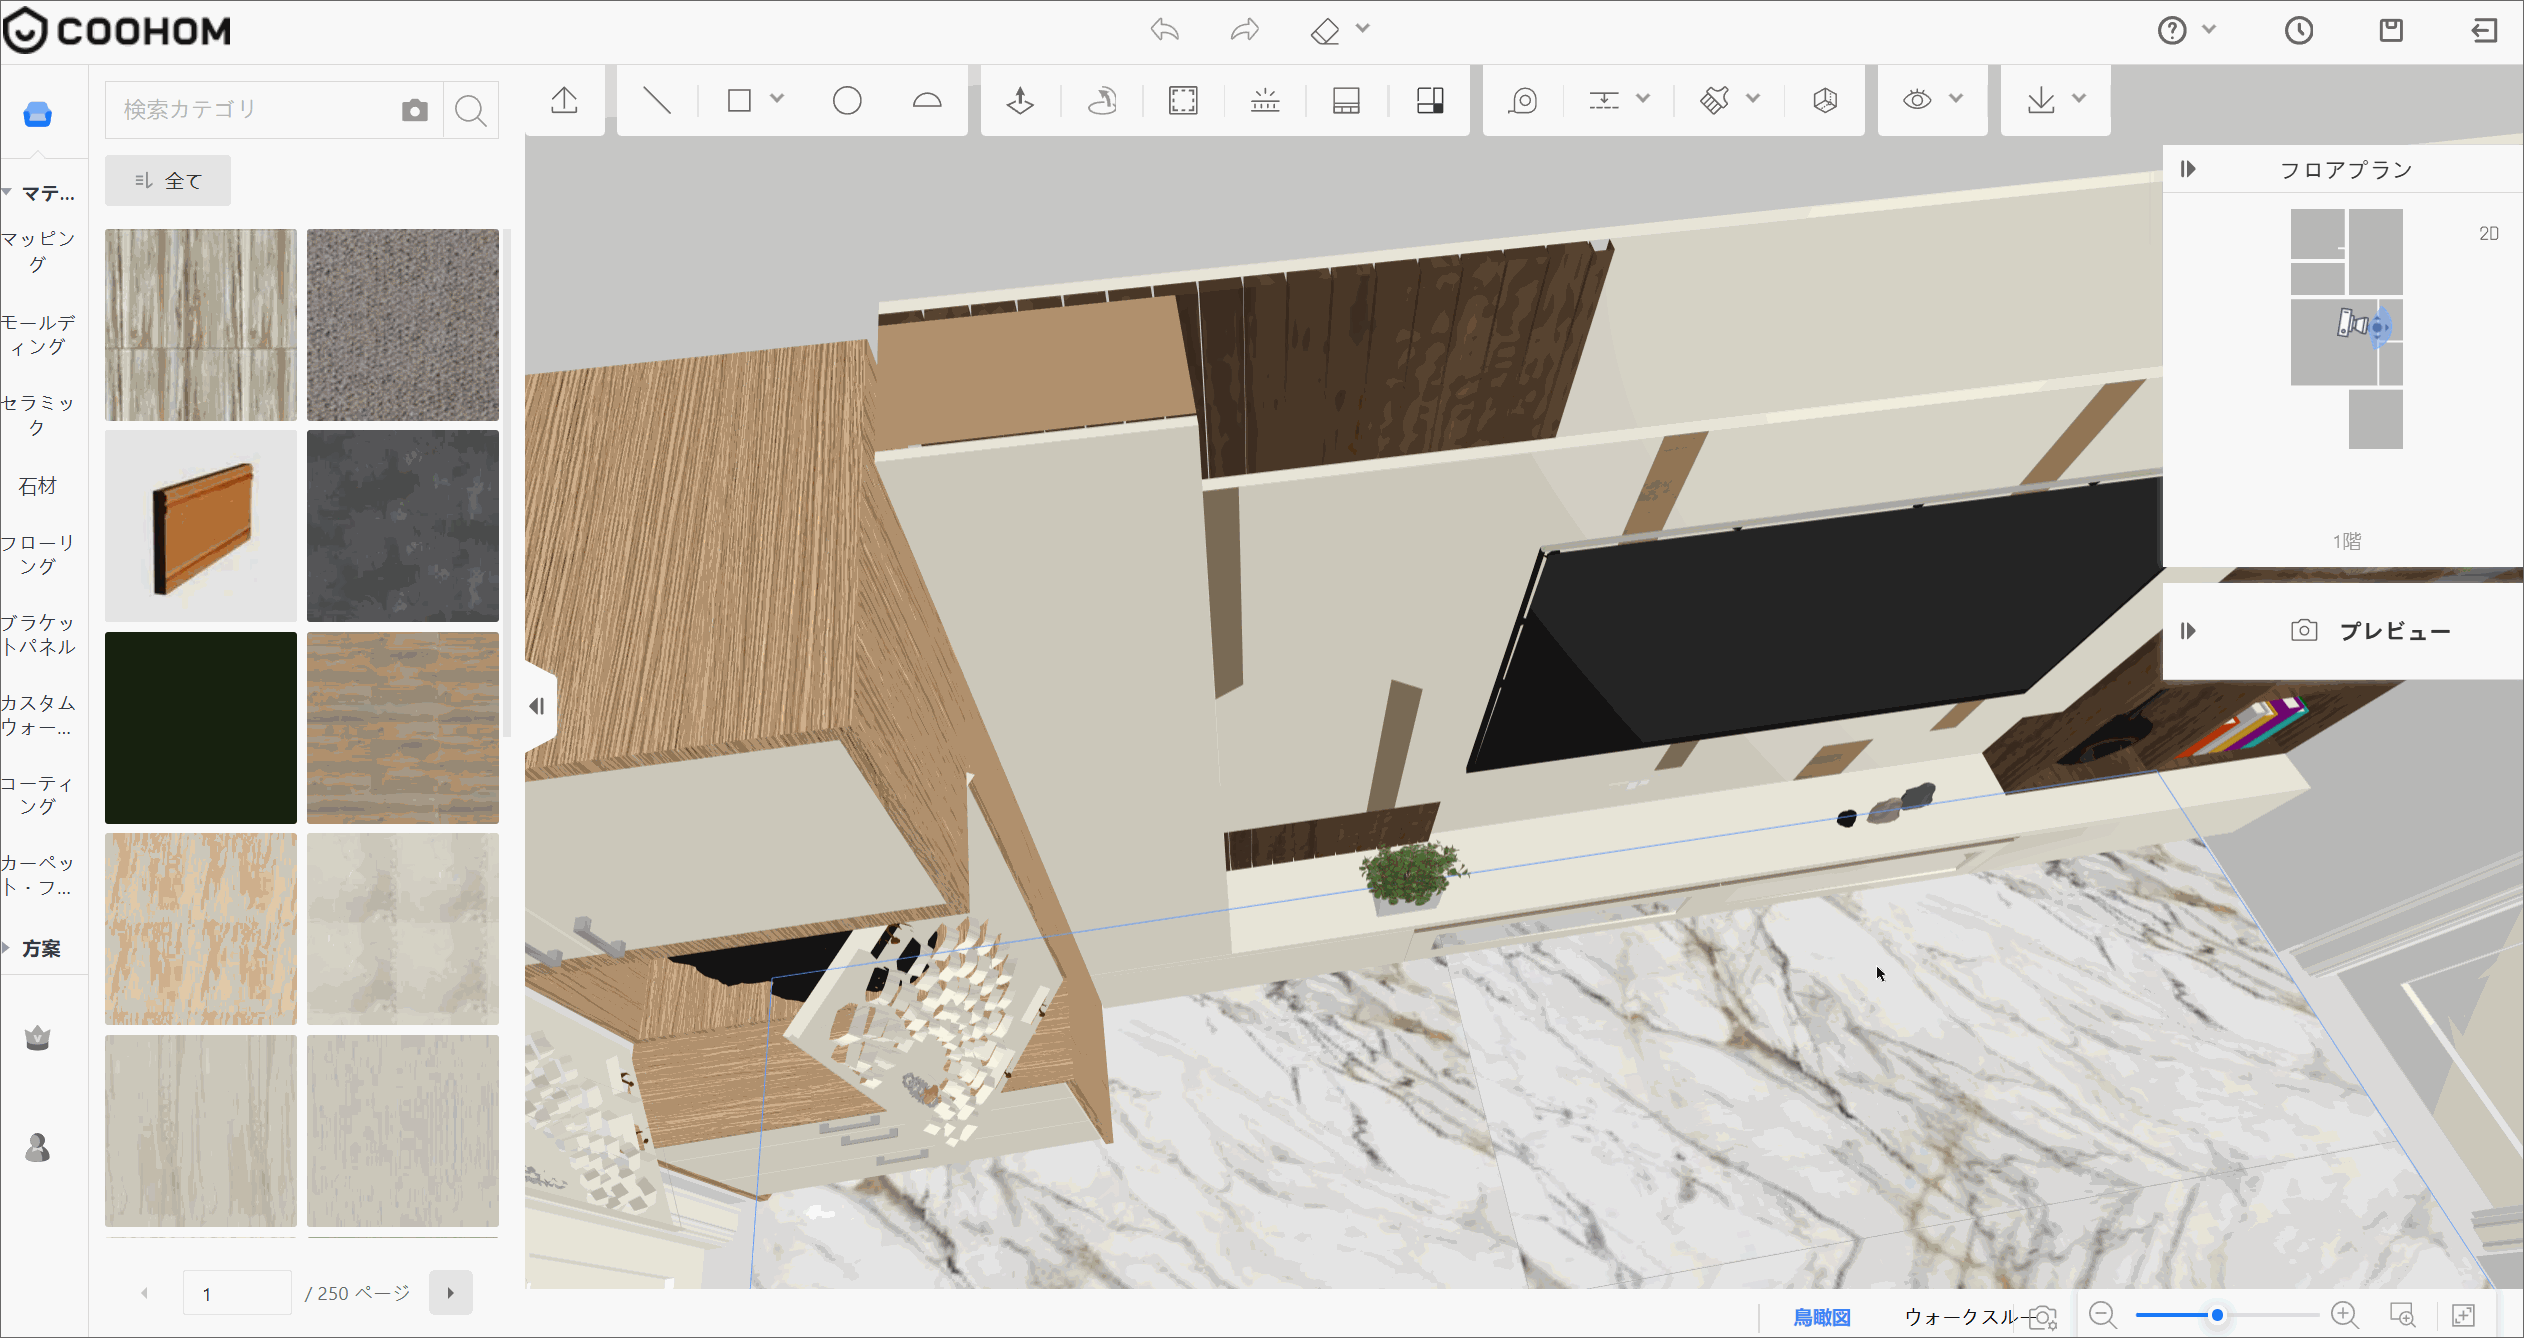Click the 3D cube view icon

1825,100
